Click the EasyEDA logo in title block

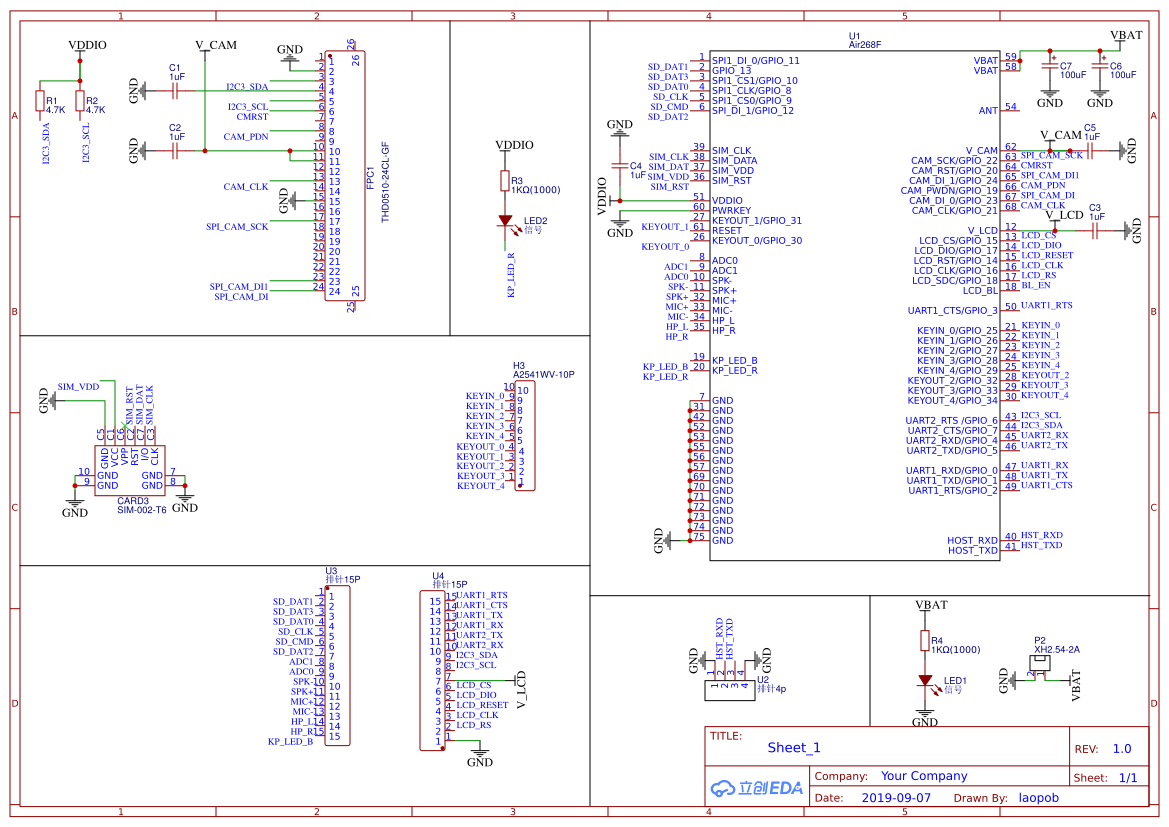pyautogui.click(x=756, y=788)
